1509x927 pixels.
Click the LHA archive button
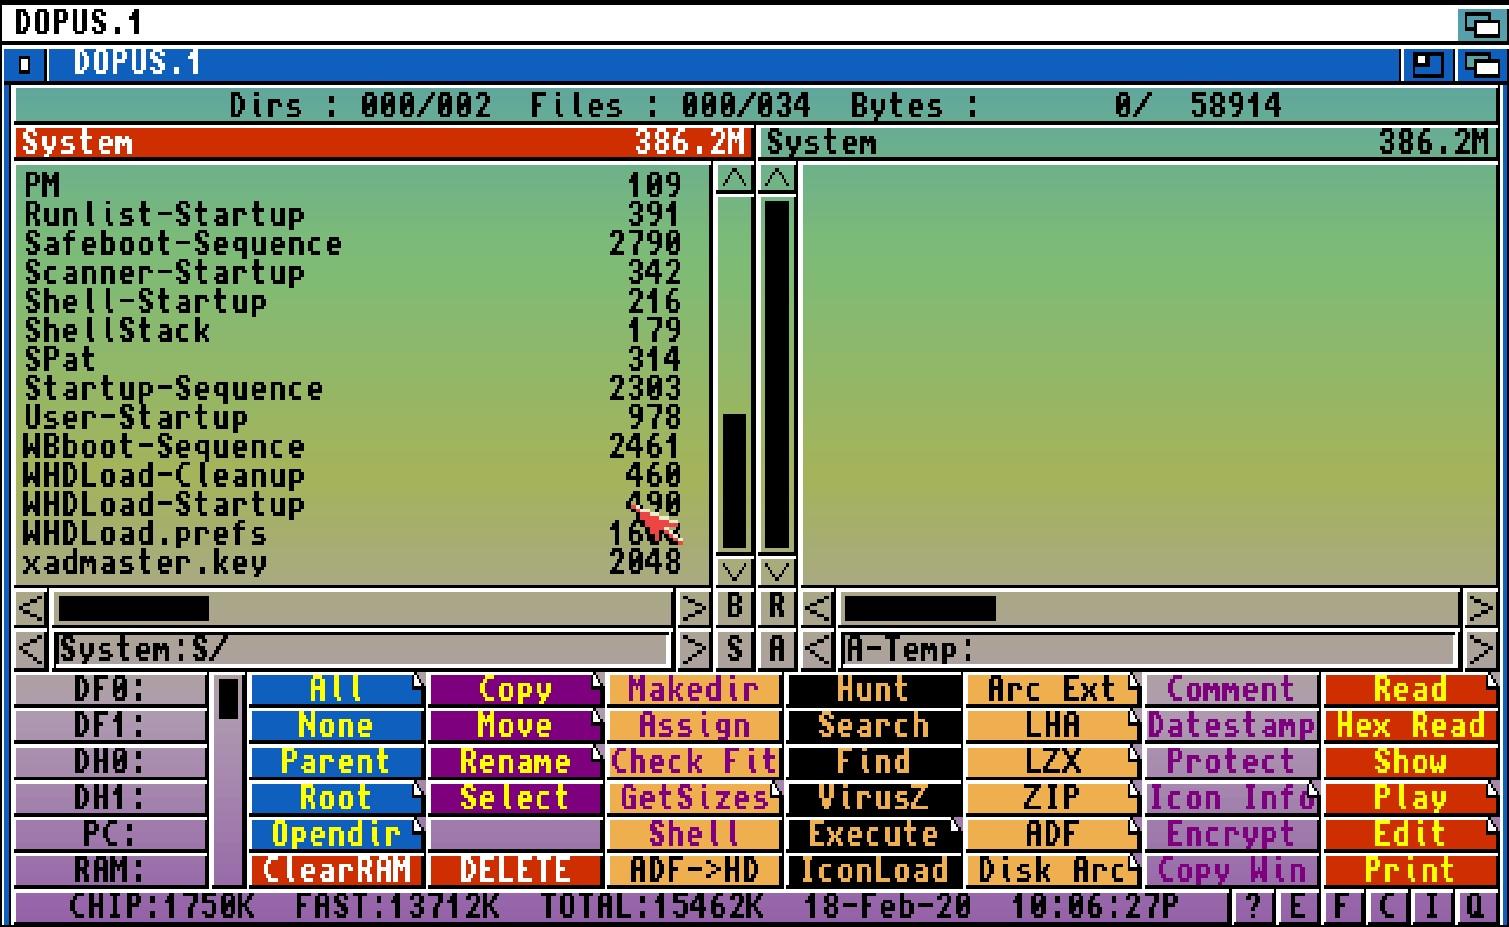[x=1053, y=725]
